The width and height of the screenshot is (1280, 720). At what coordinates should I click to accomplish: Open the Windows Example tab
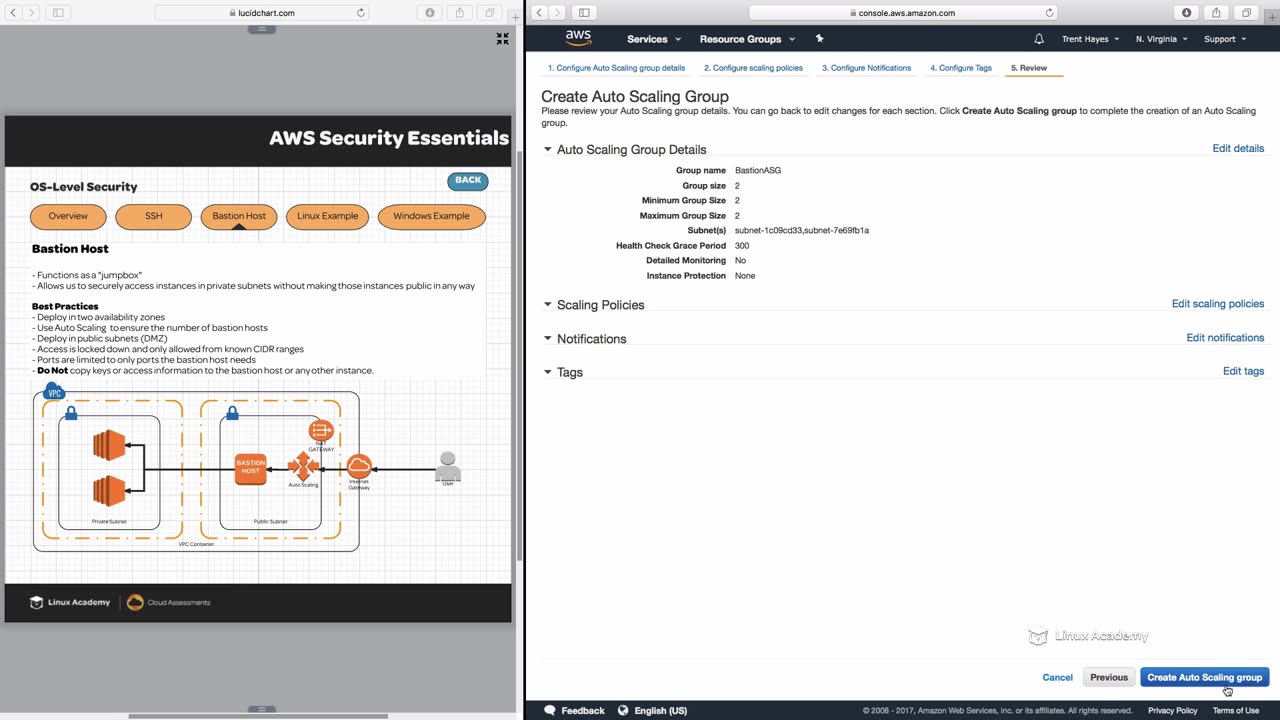(x=431, y=216)
